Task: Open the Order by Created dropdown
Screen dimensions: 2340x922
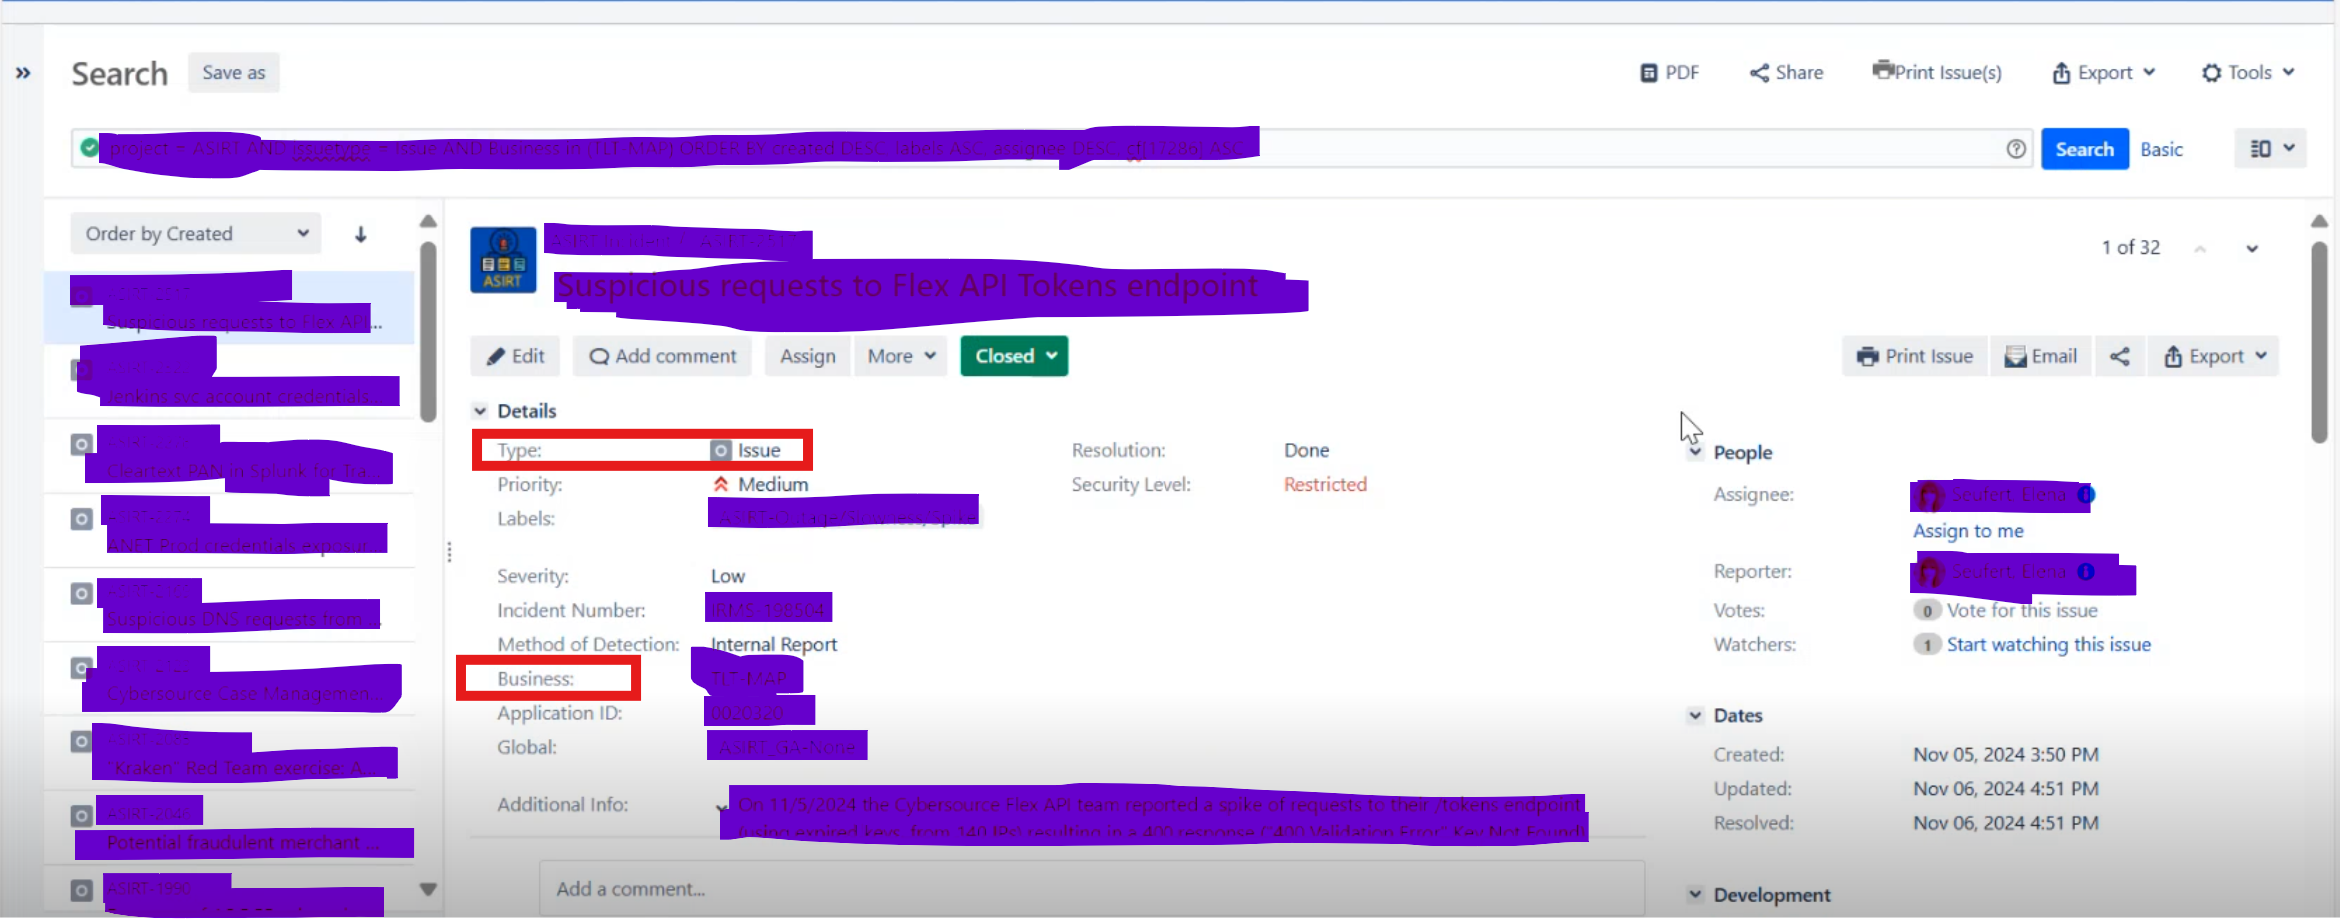Action: point(196,234)
